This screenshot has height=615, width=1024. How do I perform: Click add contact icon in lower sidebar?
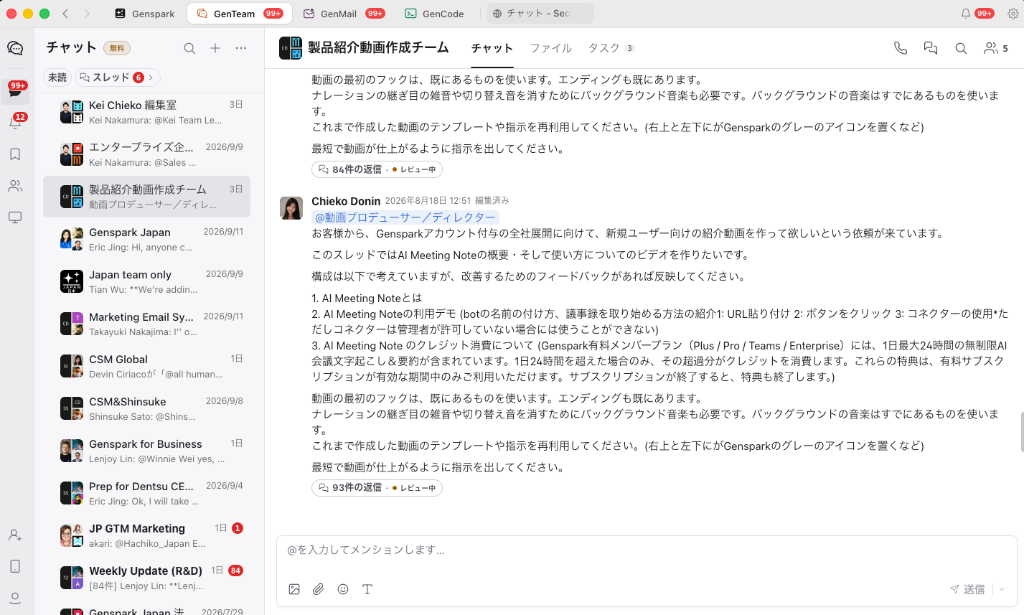15,535
